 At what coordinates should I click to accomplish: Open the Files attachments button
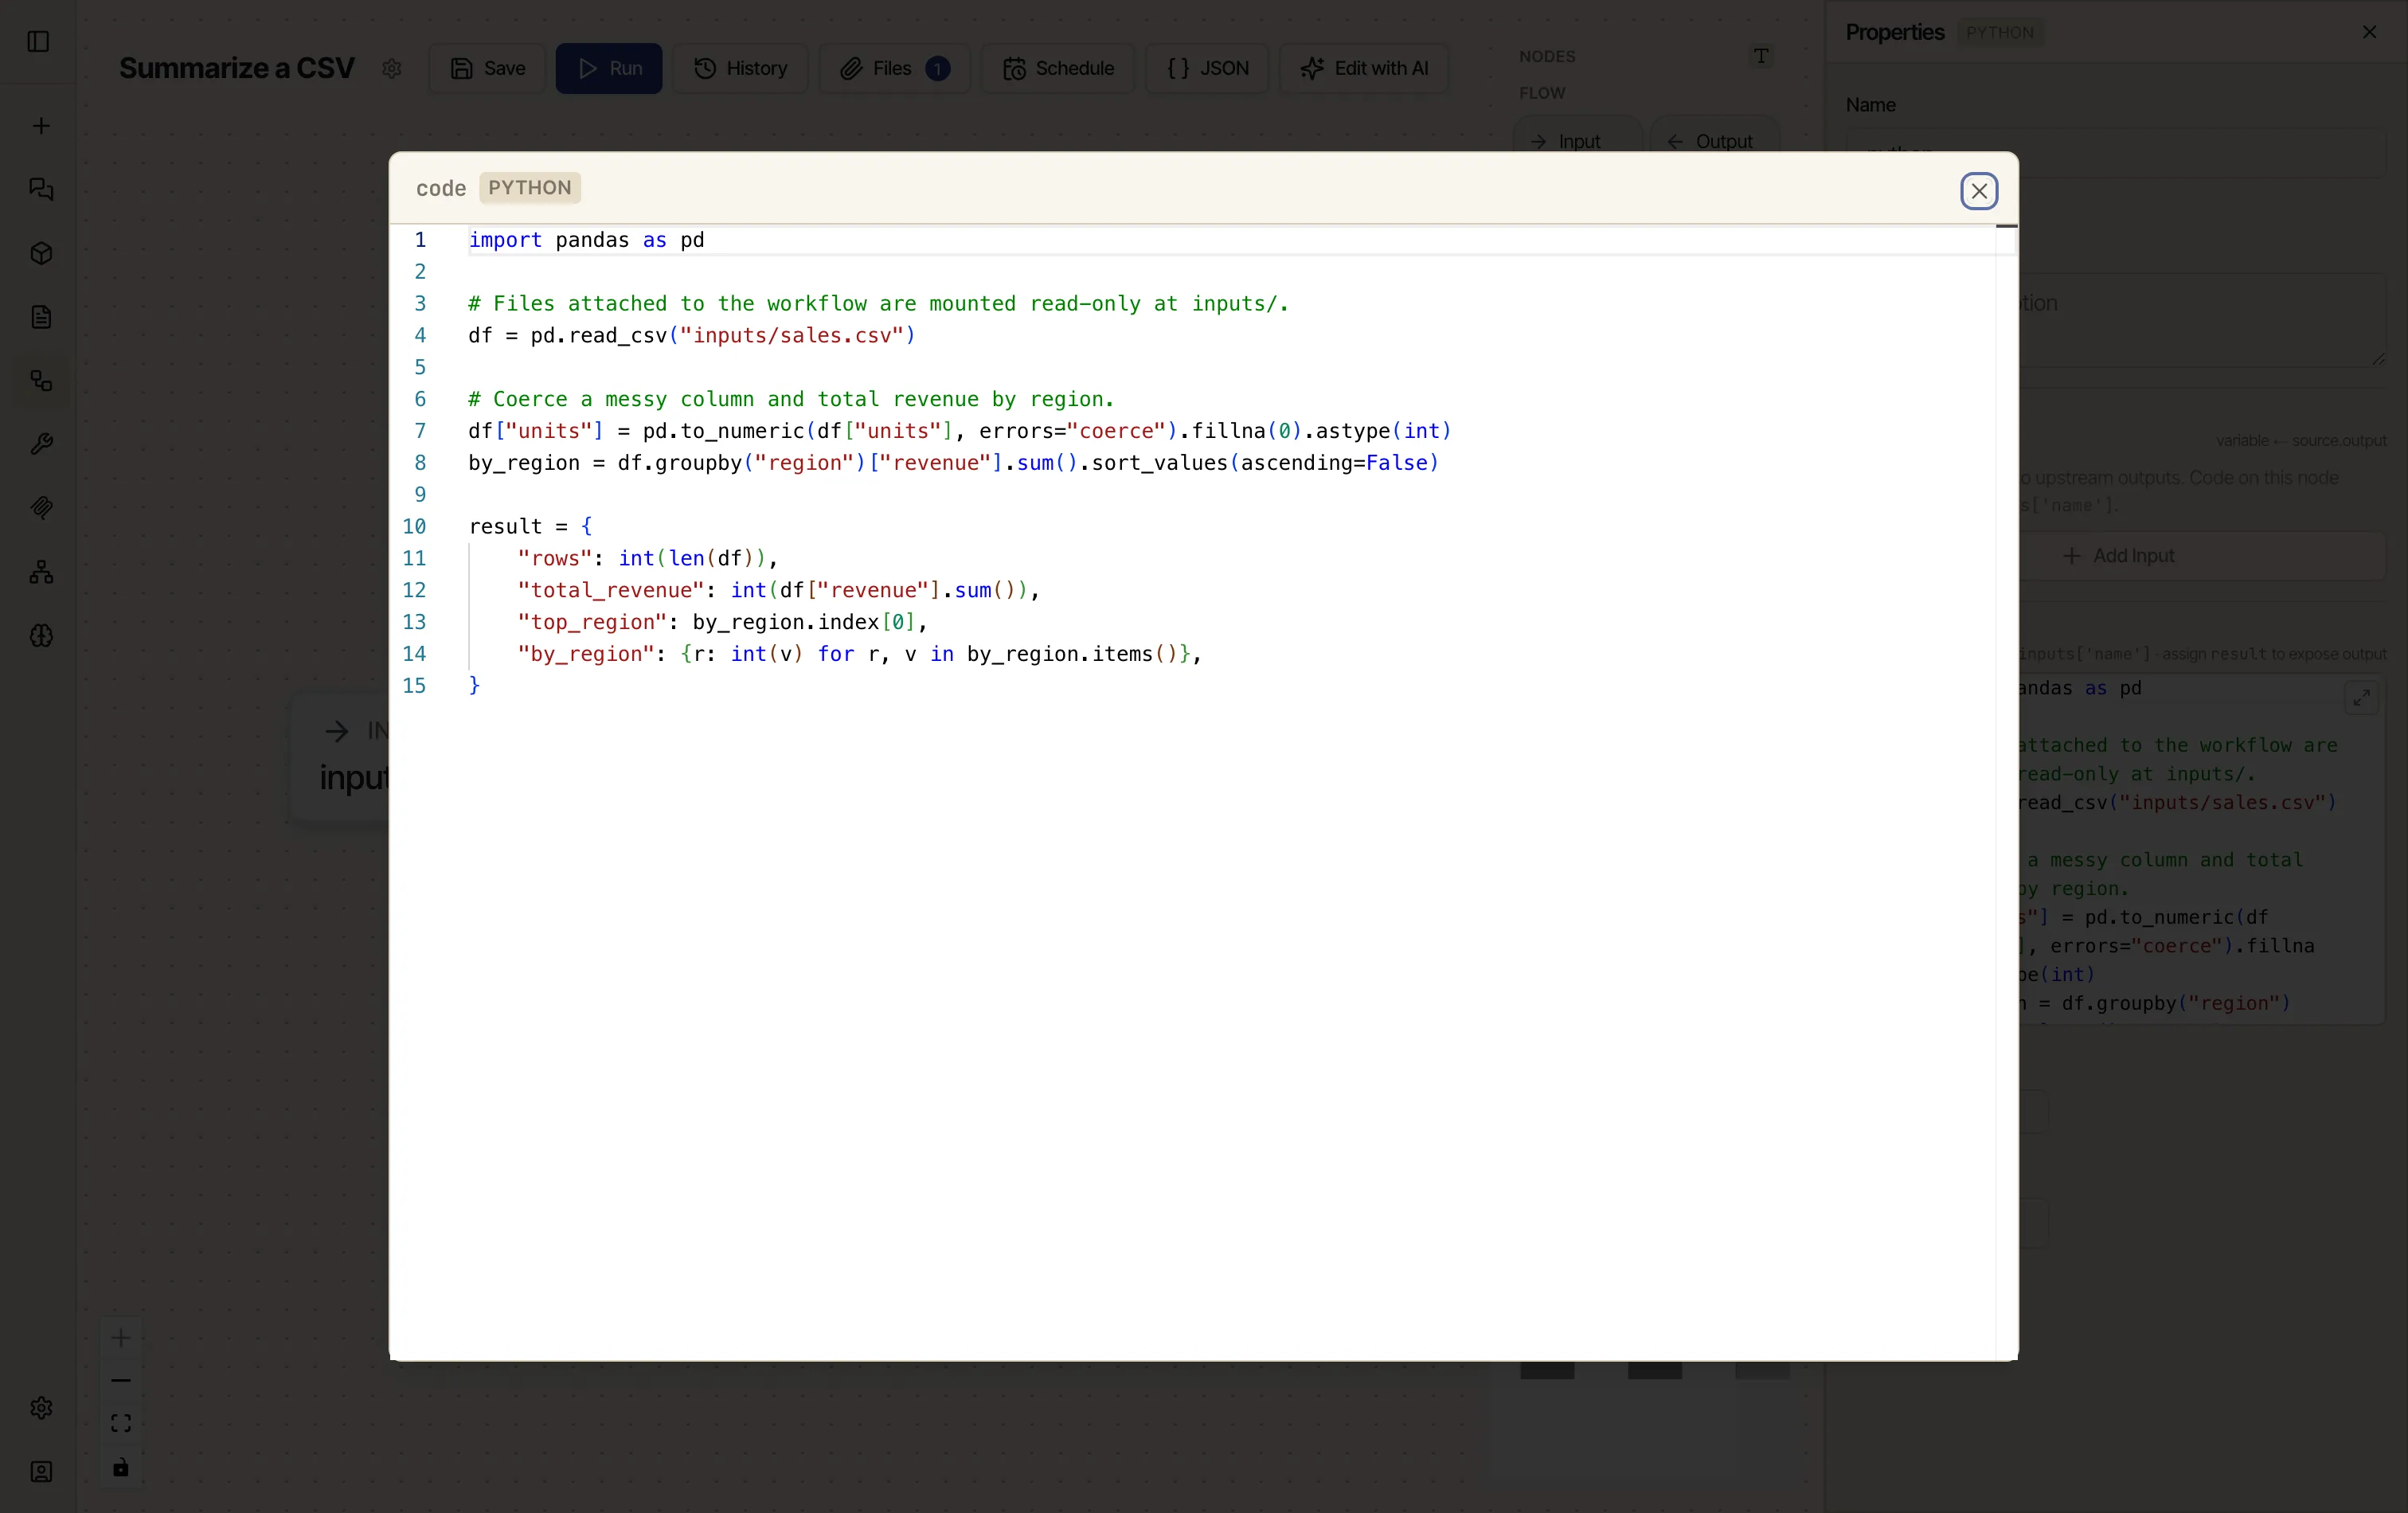pos(894,68)
